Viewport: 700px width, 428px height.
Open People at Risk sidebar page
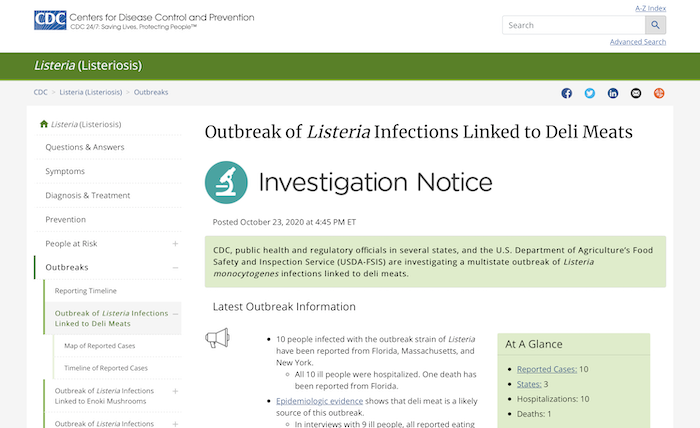[x=71, y=244]
